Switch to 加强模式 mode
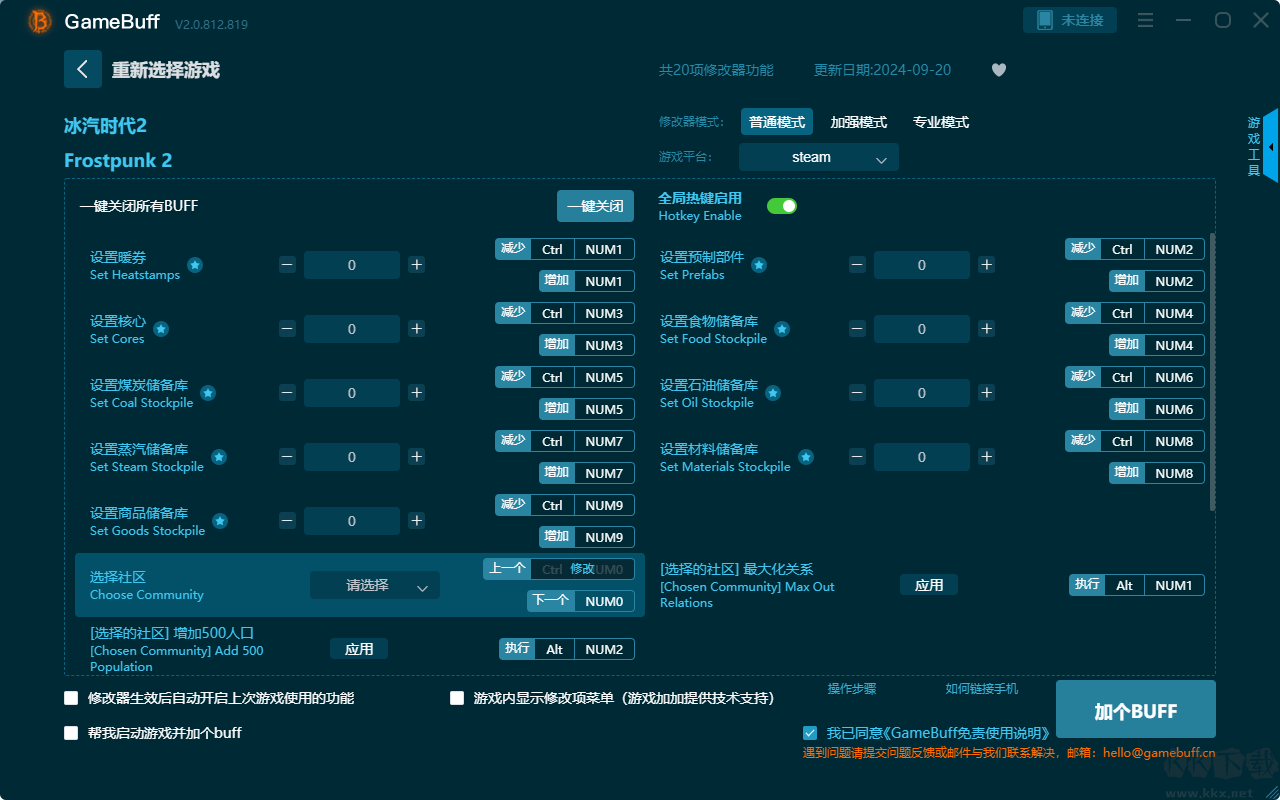Screen dimensions: 1280x800 tap(856, 121)
